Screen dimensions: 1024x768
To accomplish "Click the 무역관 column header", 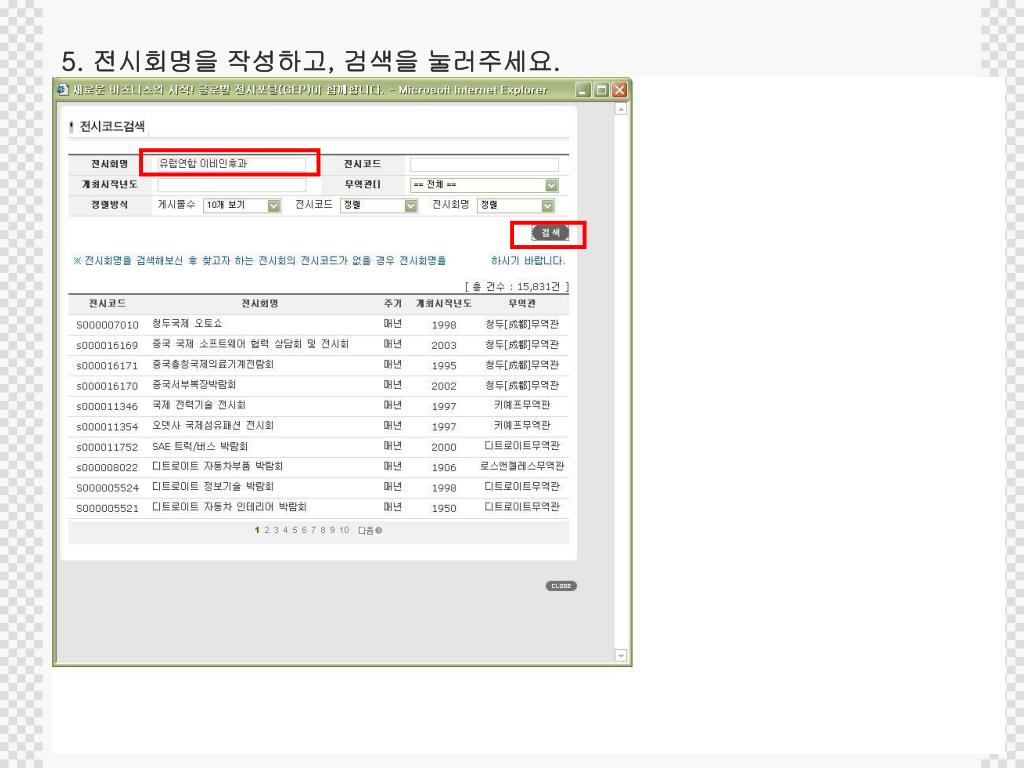I will [522, 304].
